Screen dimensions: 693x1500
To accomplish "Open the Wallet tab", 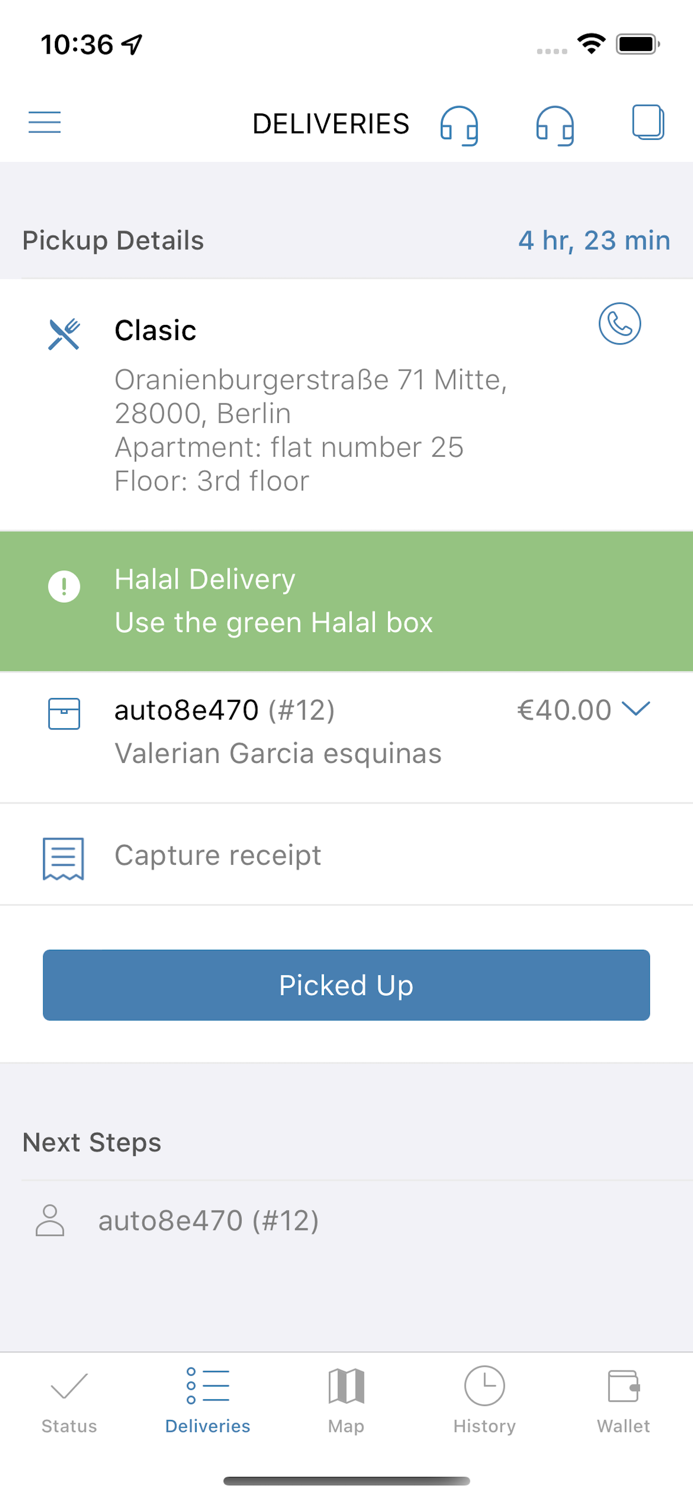I will point(623,1400).
